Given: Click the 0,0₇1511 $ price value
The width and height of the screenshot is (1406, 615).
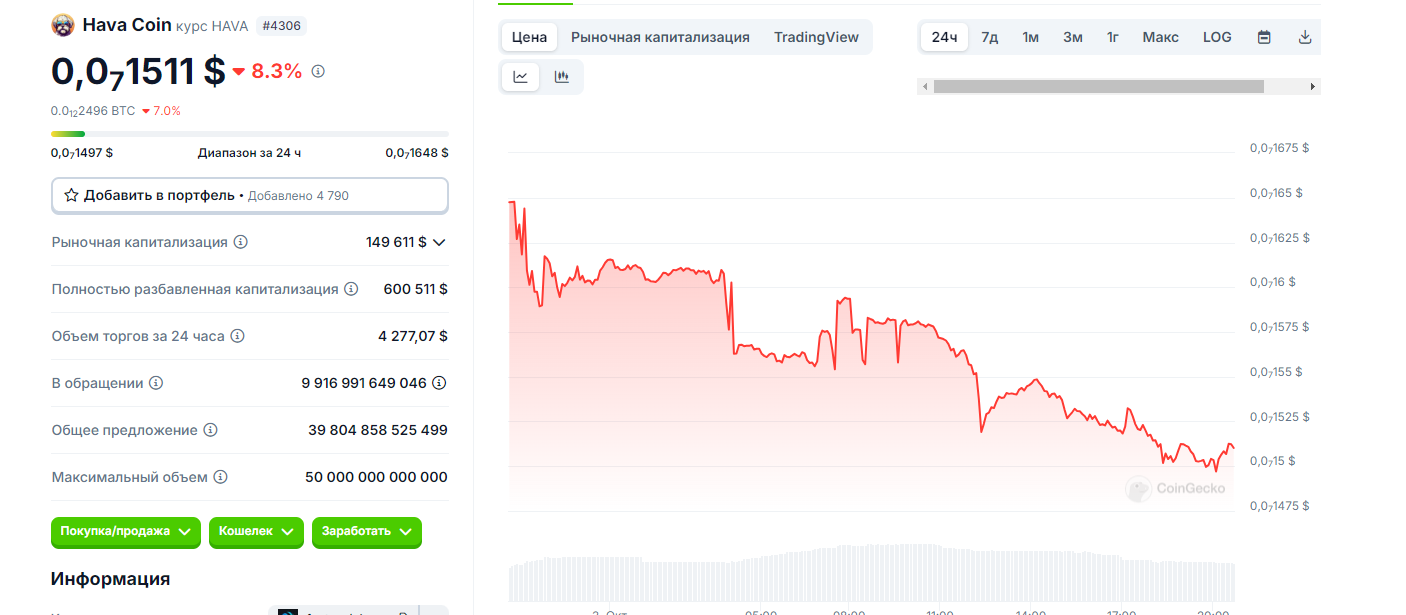Looking at the screenshot, I should click(138, 71).
